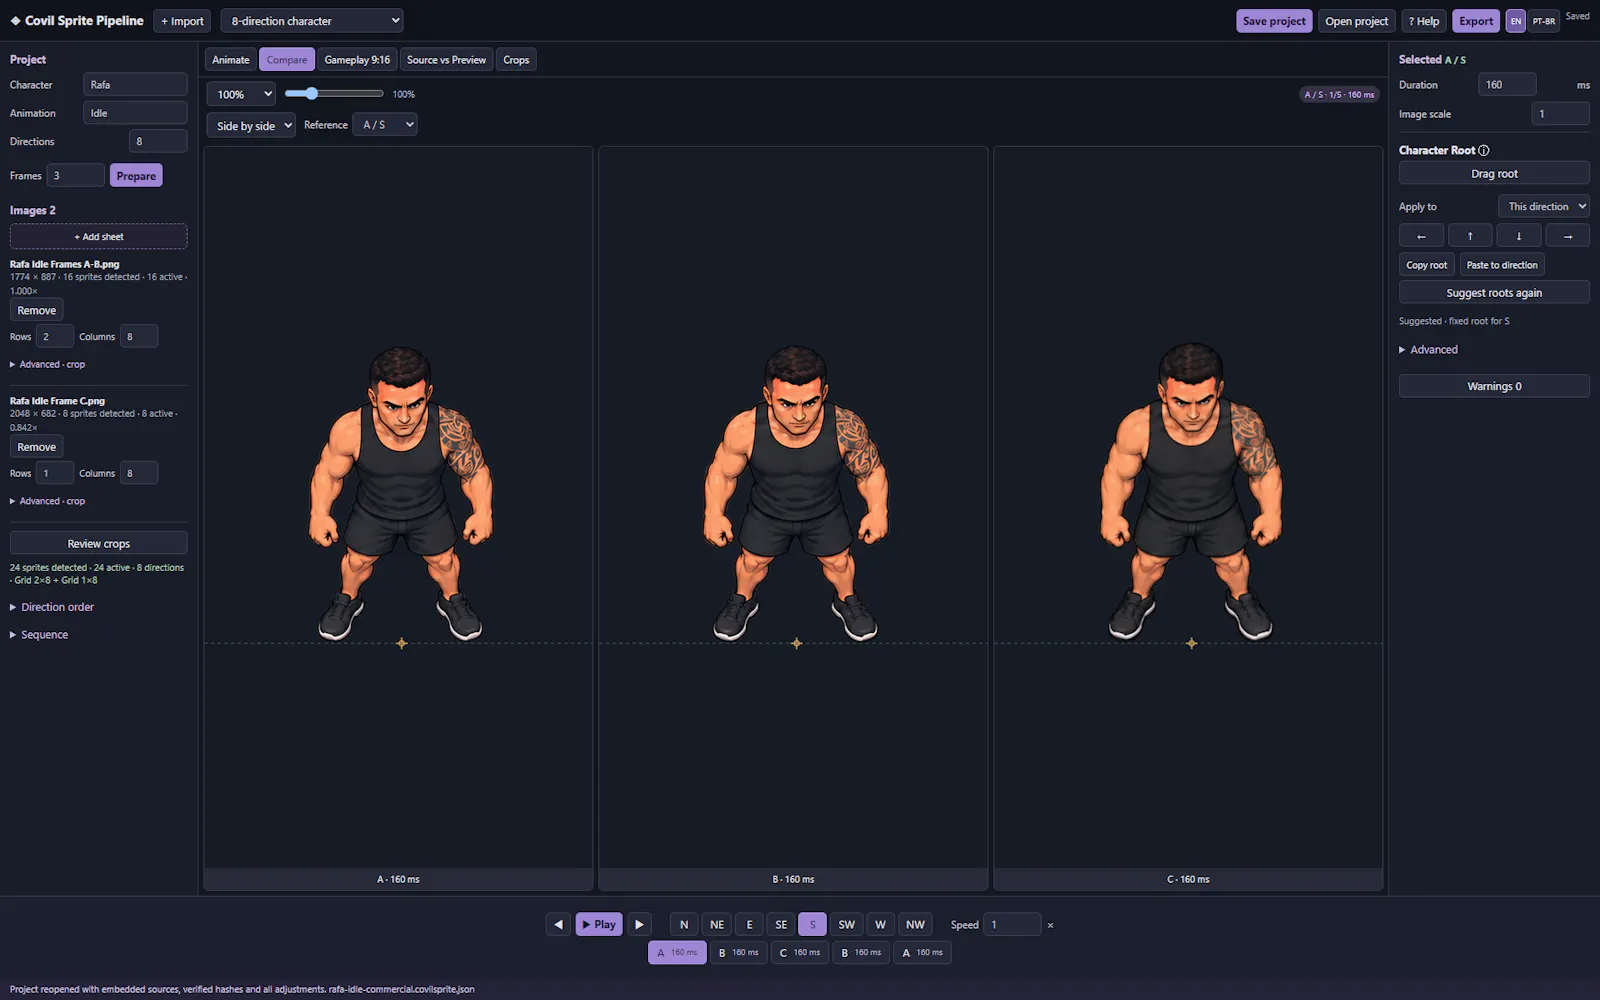This screenshot has width=1600, height=1000.
Task: Click Suggest roots again
Action: pos(1494,293)
